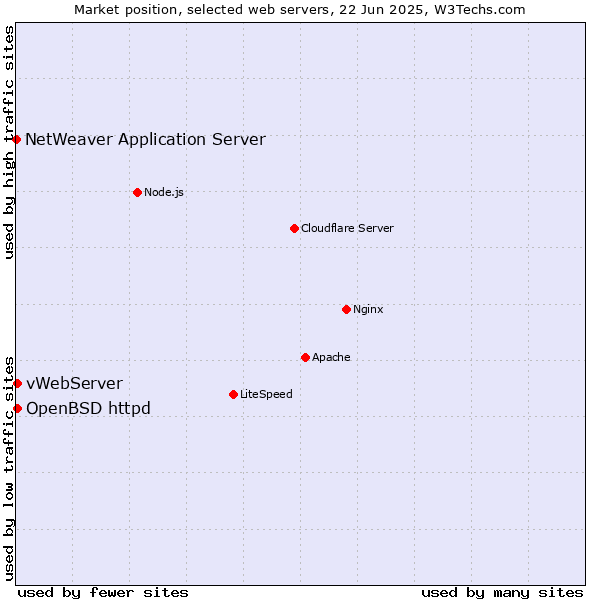Viewport: 600px width, 600px height.
Task: Click the vWebServer data point
Action: coord(18,383)
